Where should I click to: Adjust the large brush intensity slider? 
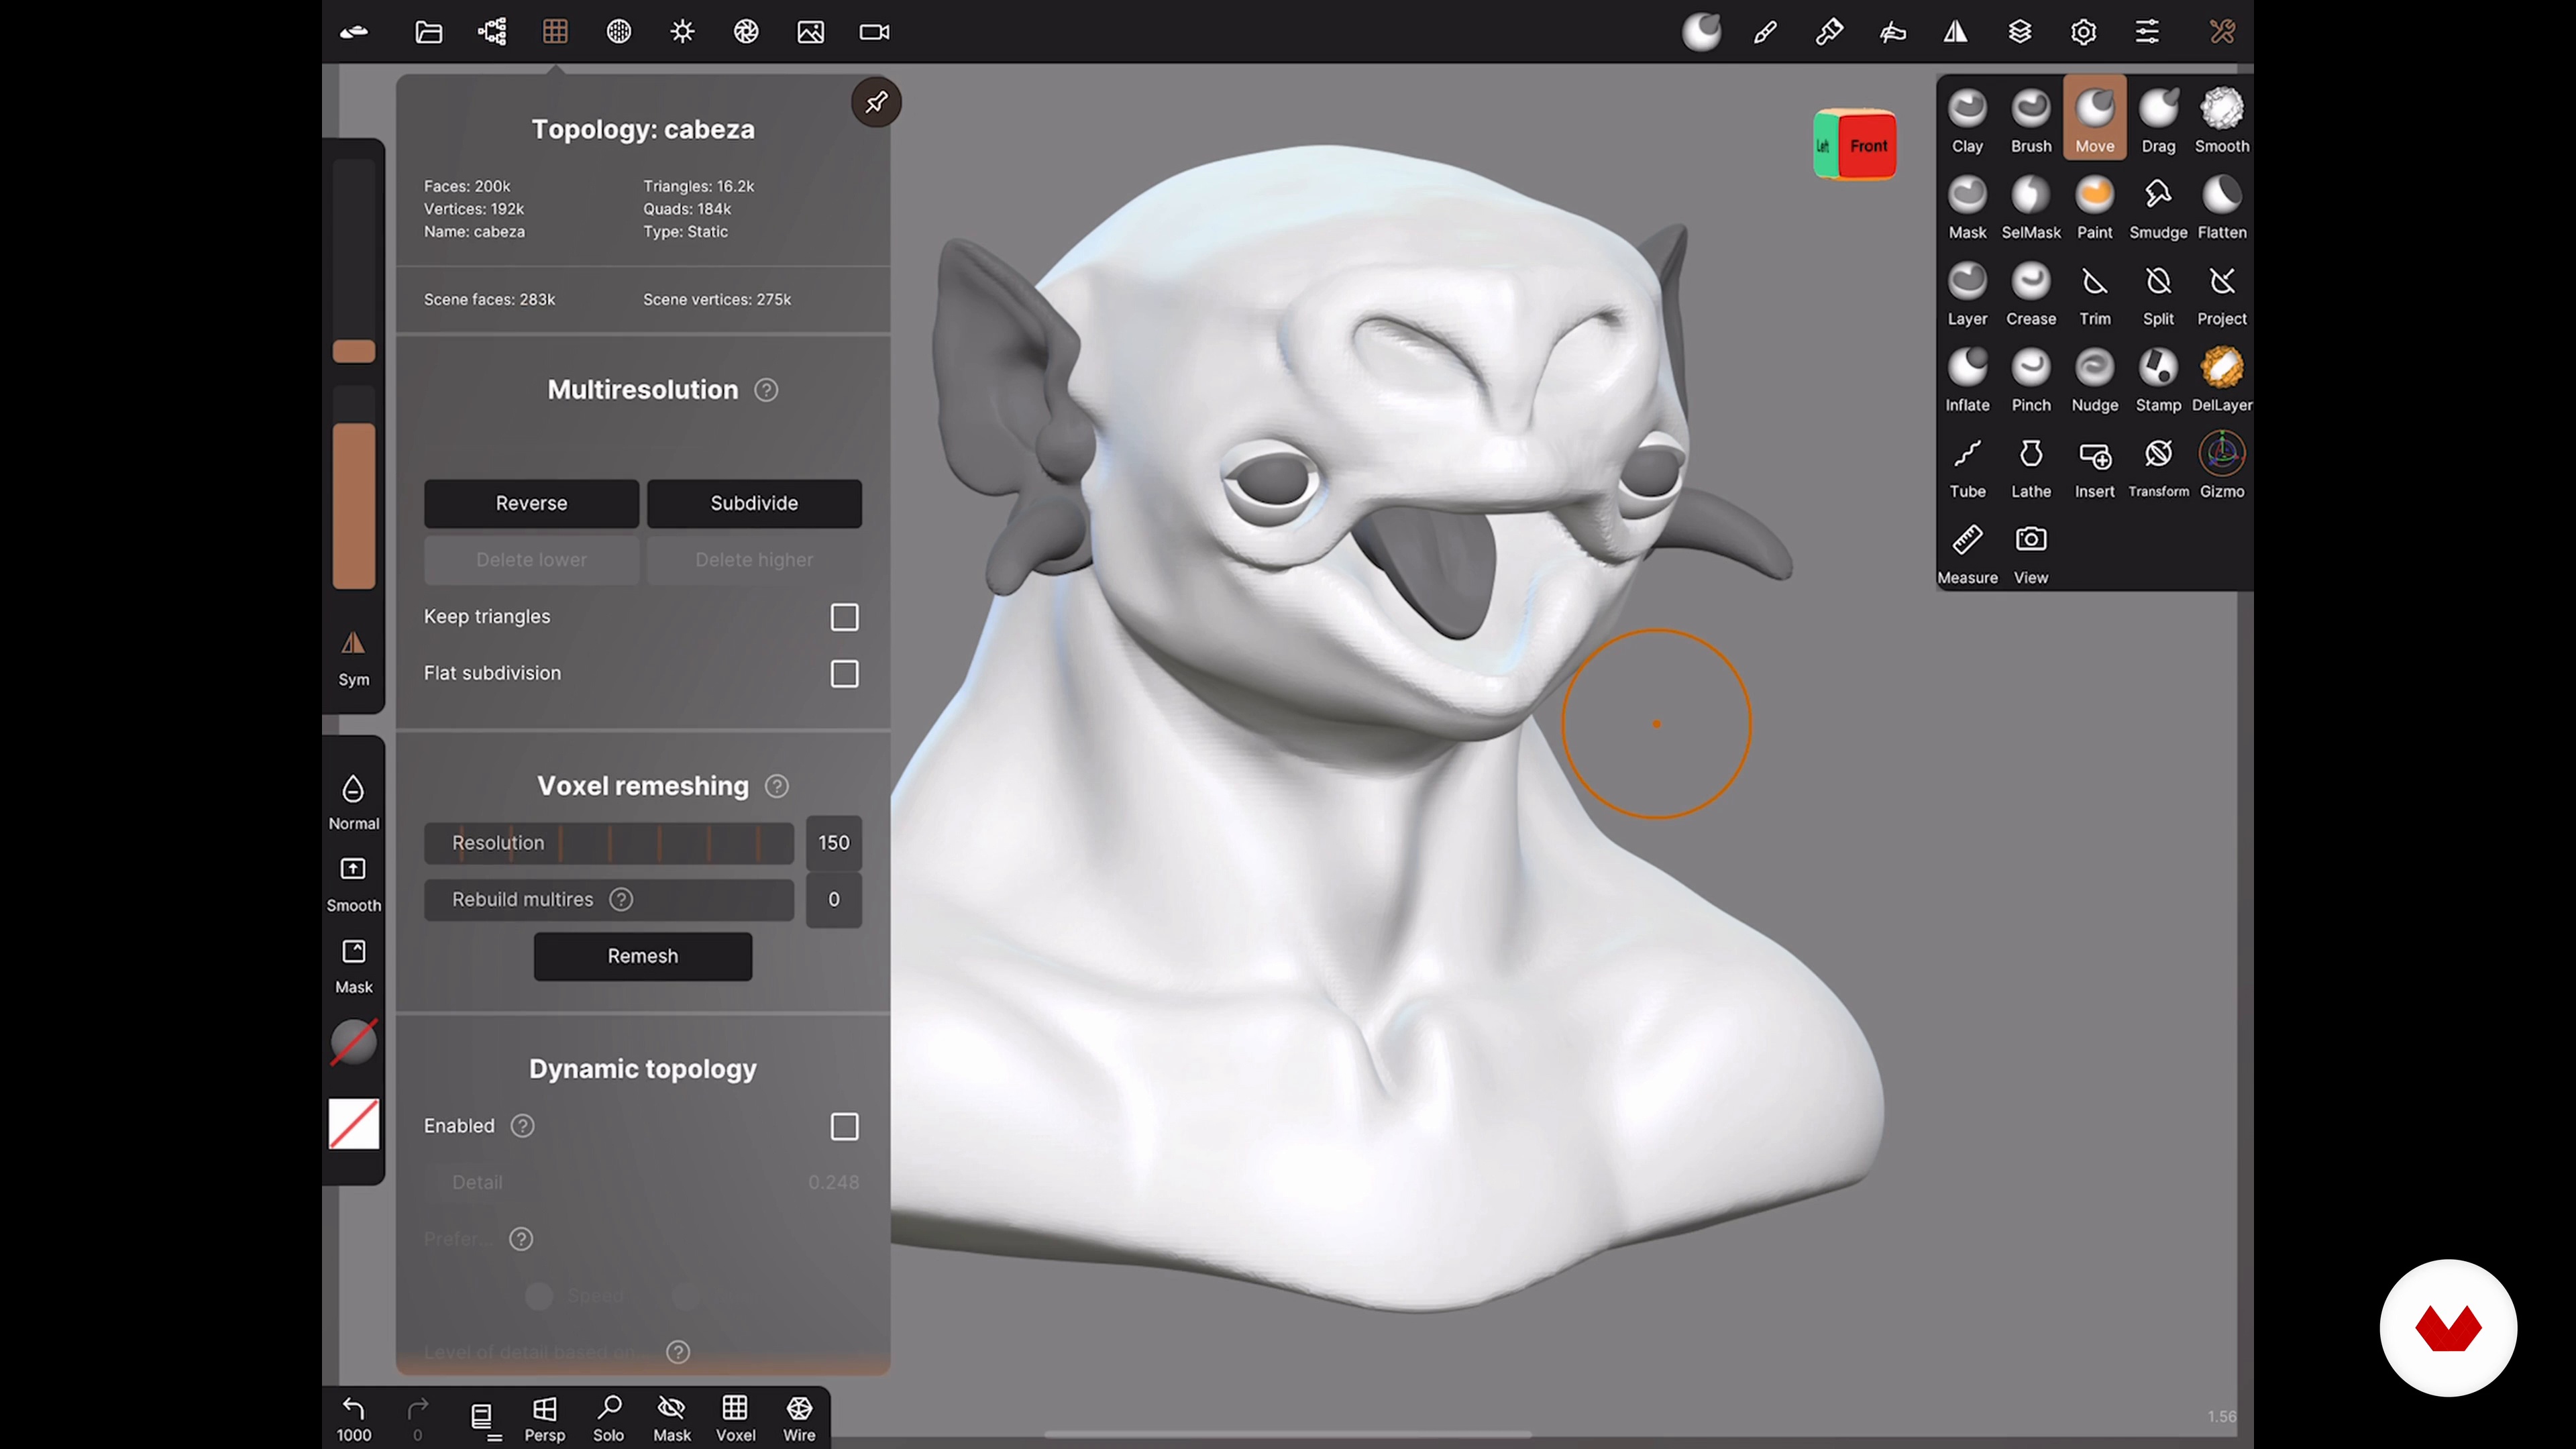pos(353,488)
